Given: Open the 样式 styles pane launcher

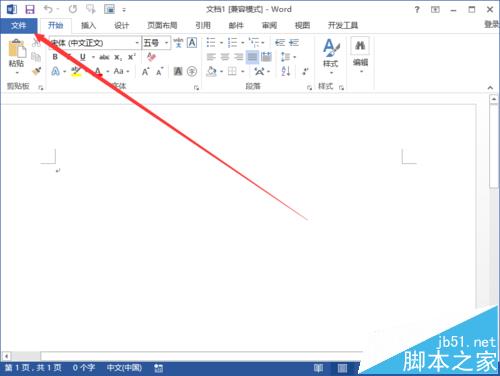Looking at the screenshot, I should pyautogui.click(x=341, y=88).
